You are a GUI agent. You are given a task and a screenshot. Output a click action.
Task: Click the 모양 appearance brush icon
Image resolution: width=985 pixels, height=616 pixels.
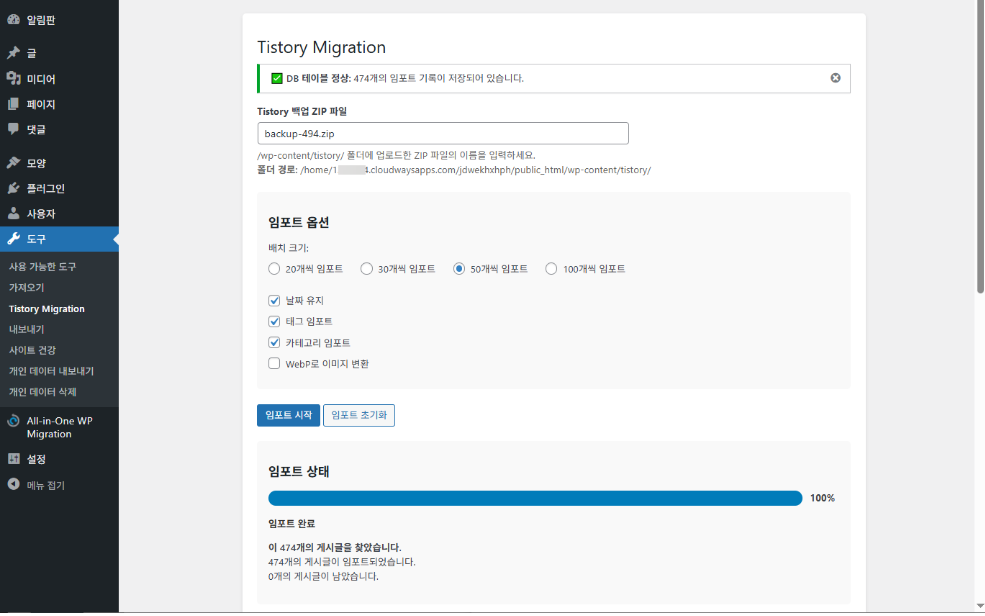click(13, 163)
